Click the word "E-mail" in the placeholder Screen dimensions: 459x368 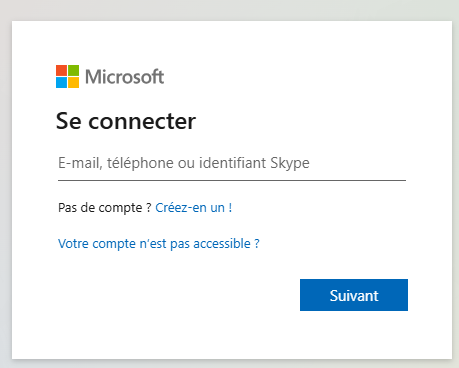point(80,163)
